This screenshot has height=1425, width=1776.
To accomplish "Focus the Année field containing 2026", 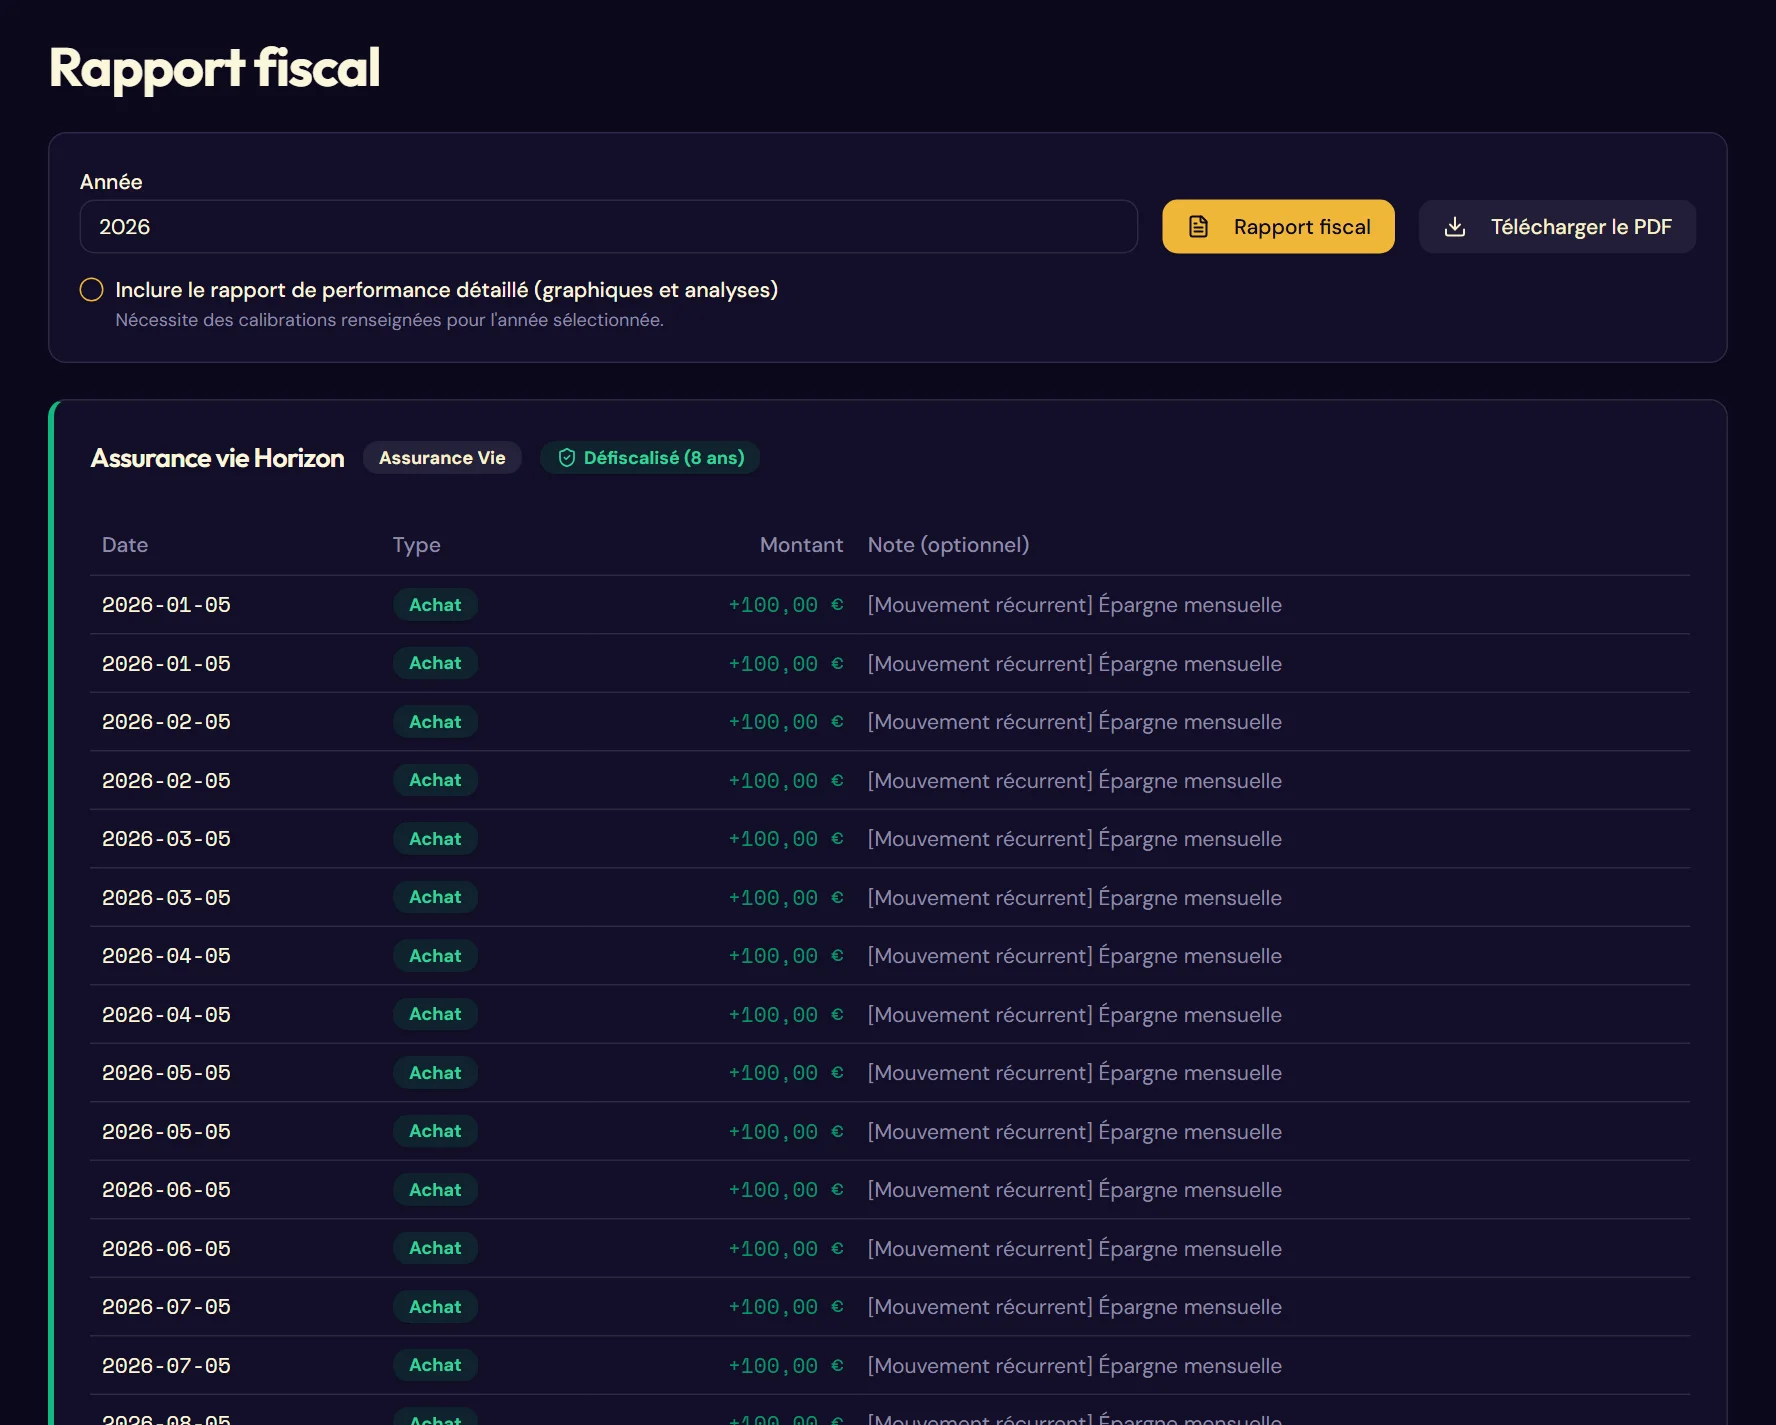I will [608, 227].
